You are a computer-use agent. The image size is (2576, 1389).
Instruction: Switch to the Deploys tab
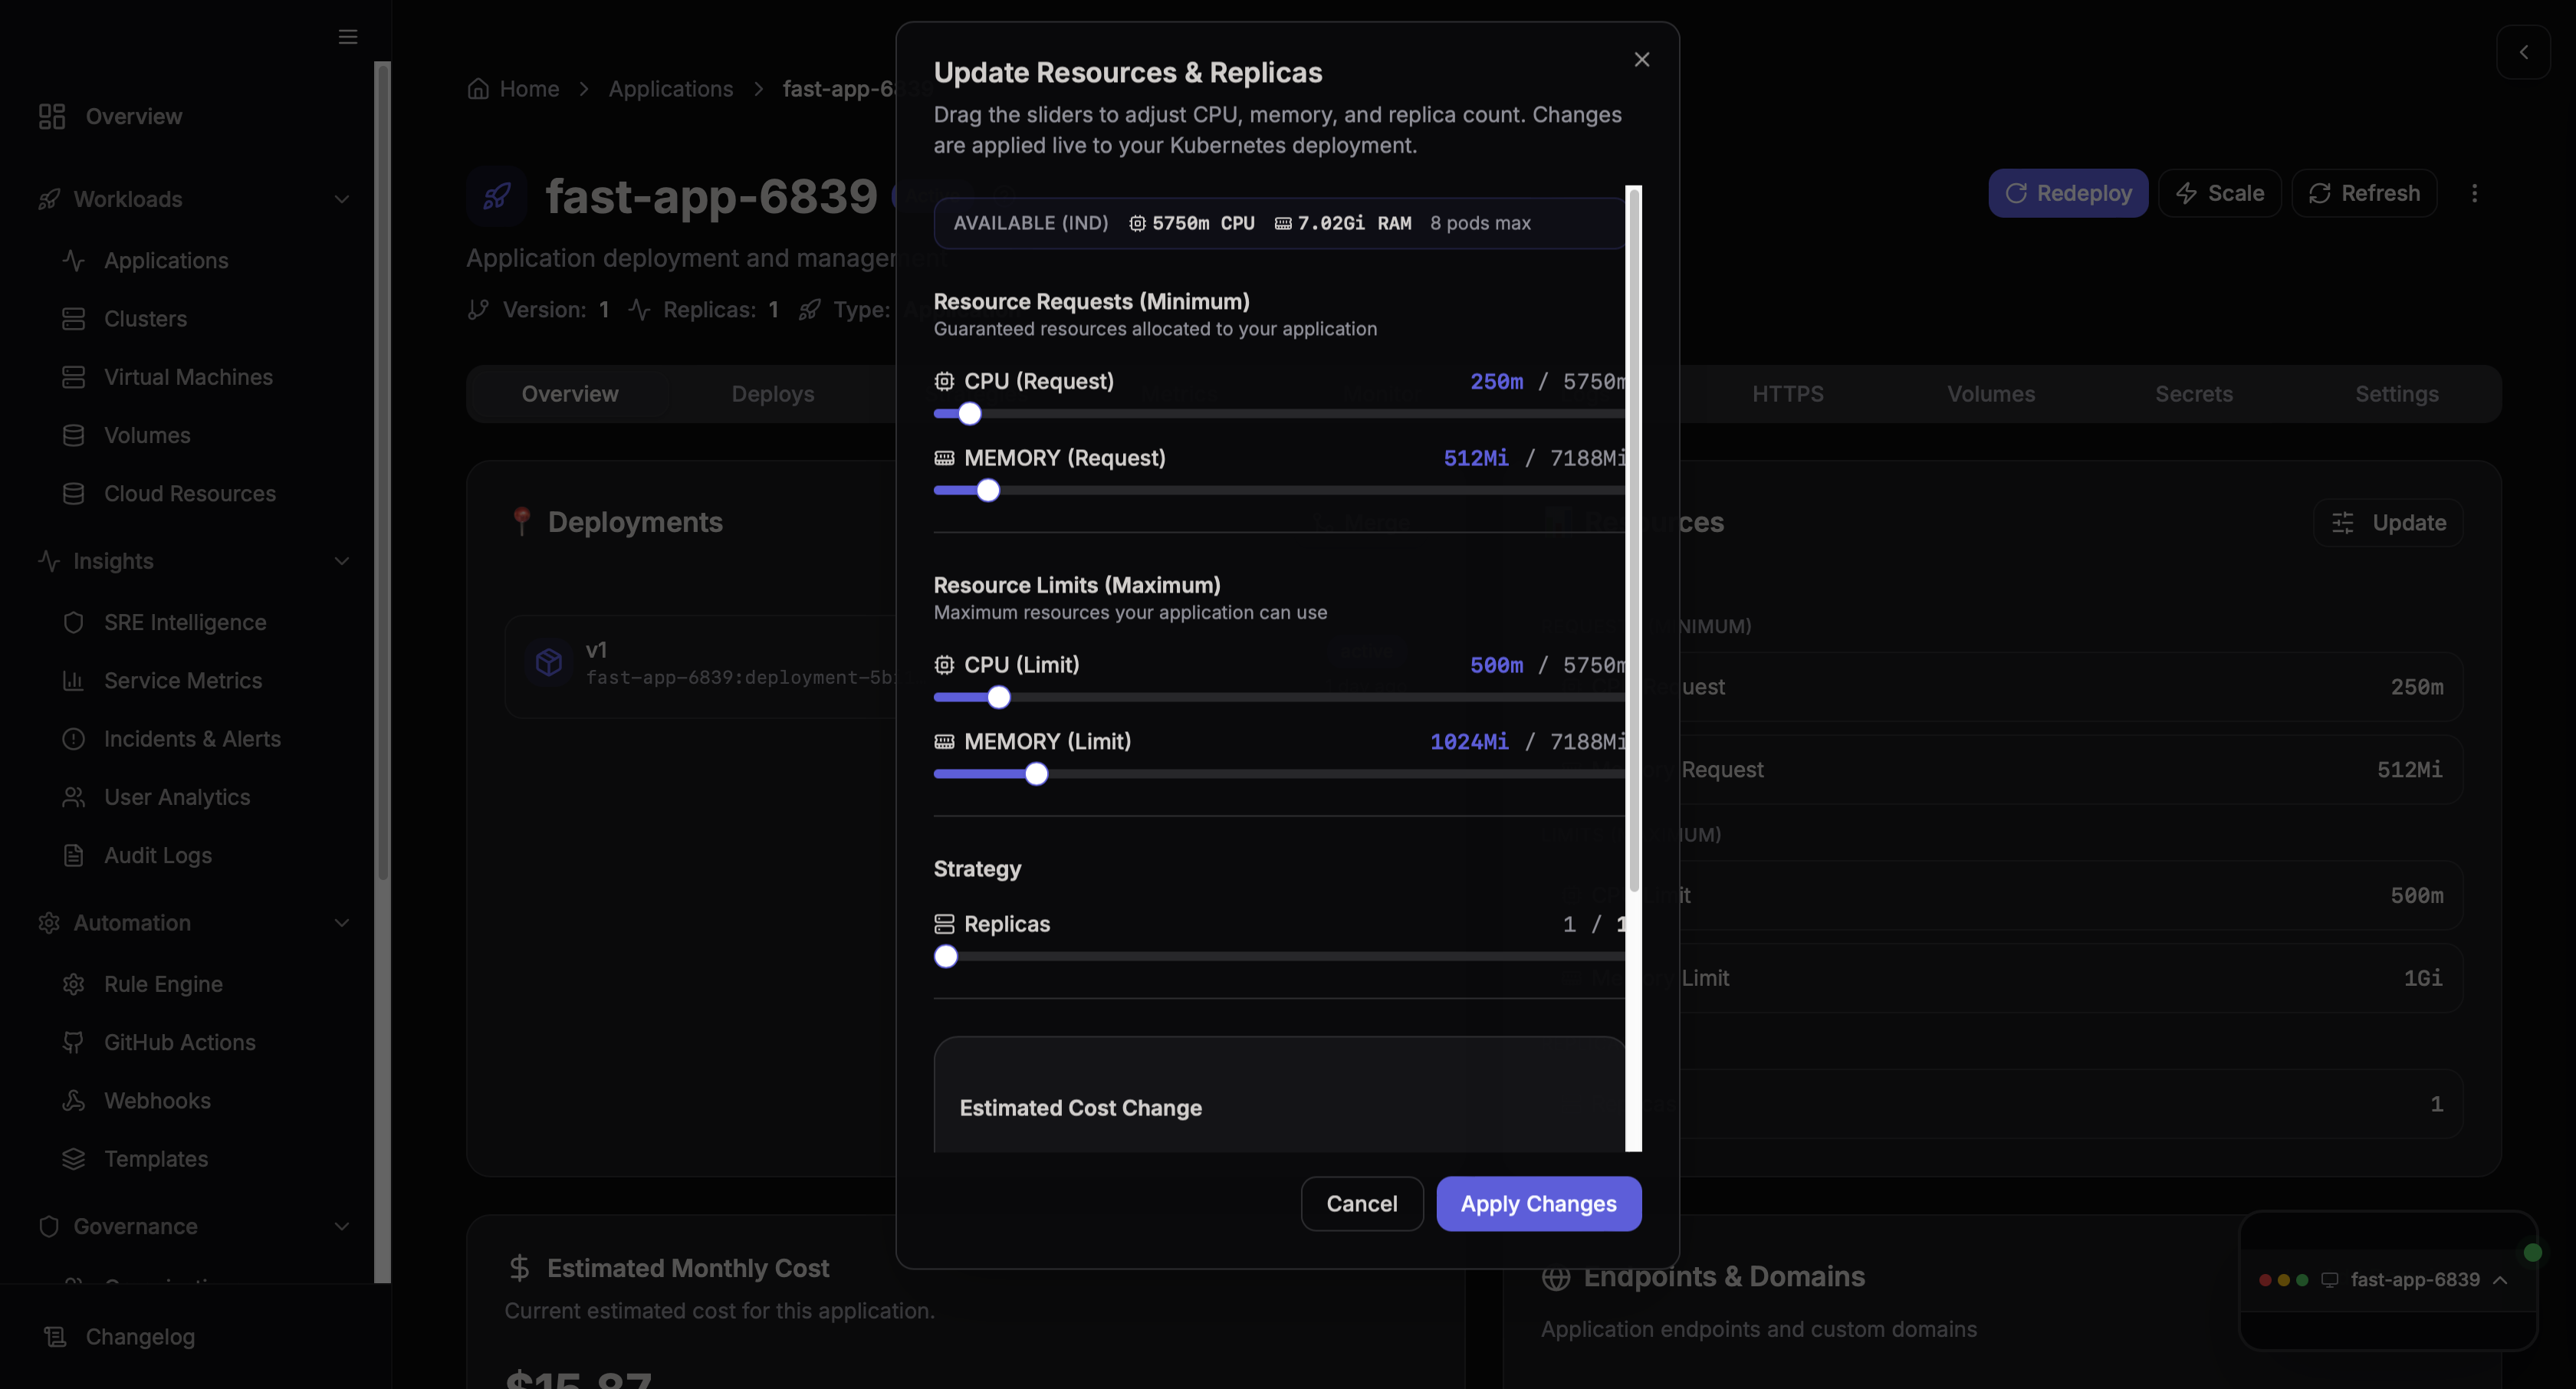[x=772, y=394]
